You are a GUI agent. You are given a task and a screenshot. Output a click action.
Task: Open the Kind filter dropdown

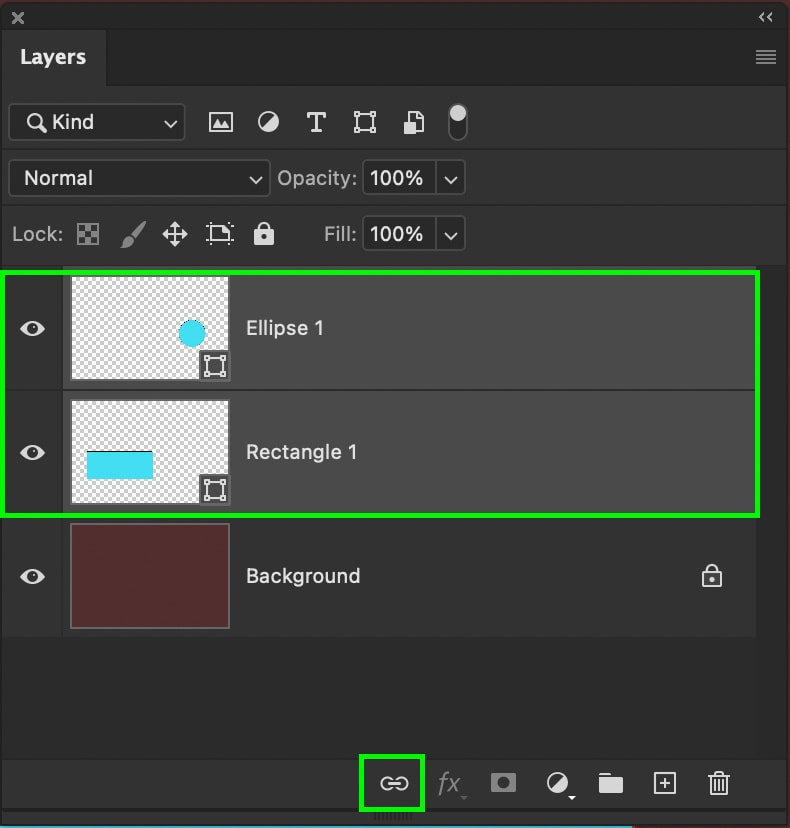click(x=97, y=122)
